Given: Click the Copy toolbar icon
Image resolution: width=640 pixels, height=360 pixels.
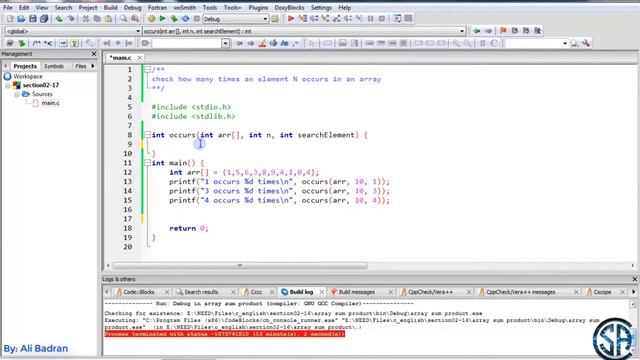Looking at the screenshot, I should (97, 19).
